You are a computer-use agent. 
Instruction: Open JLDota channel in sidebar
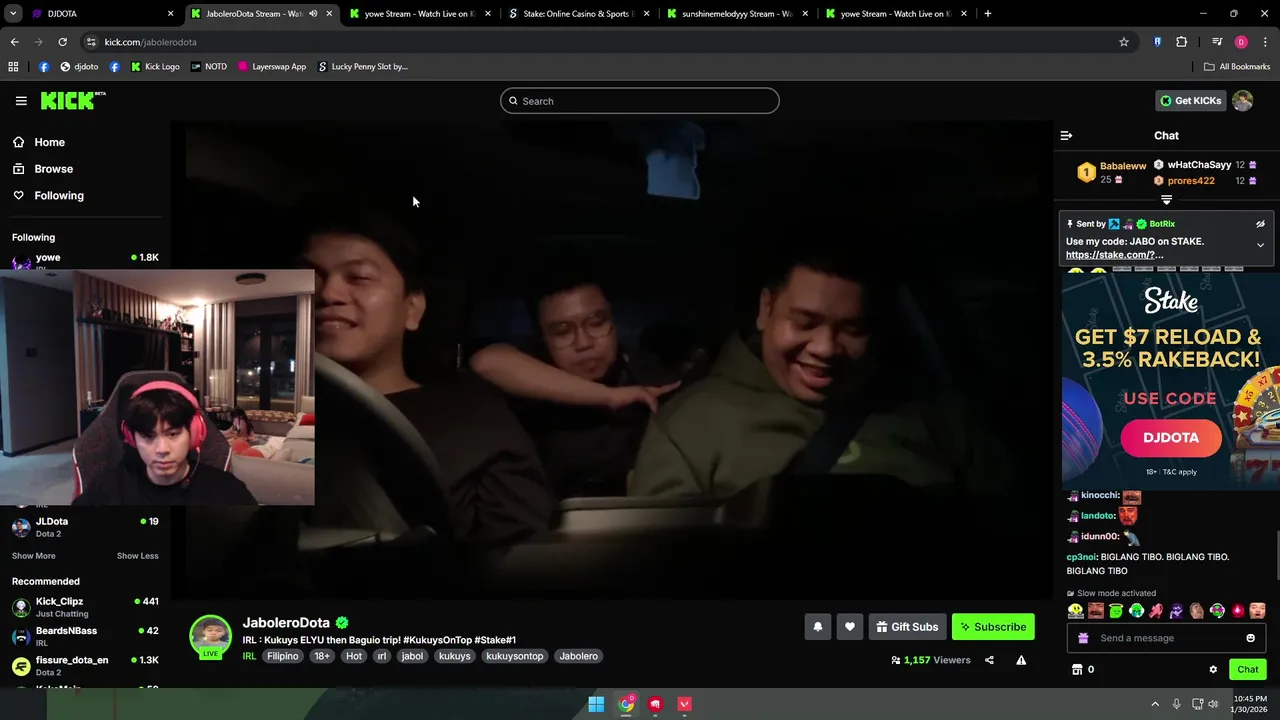tap(52, 521)
